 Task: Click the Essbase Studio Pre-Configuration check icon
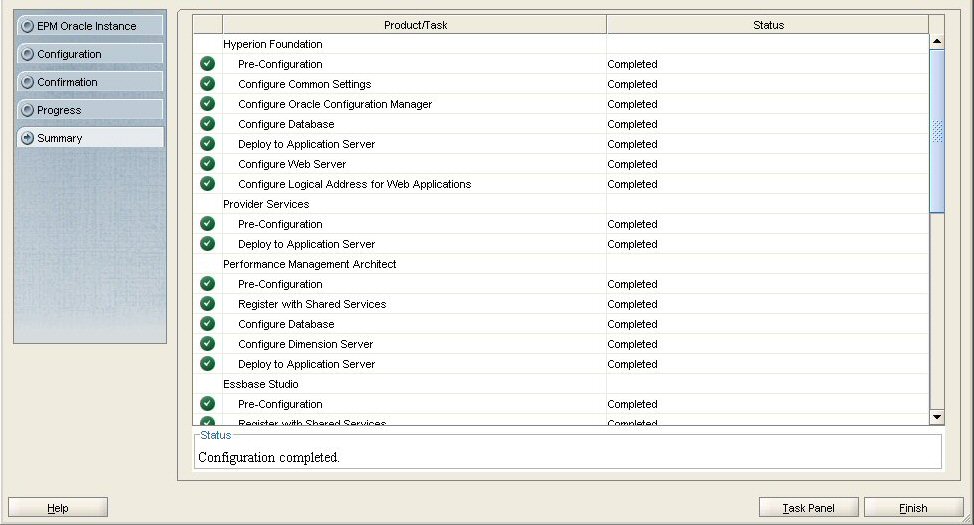click(207, 404)
